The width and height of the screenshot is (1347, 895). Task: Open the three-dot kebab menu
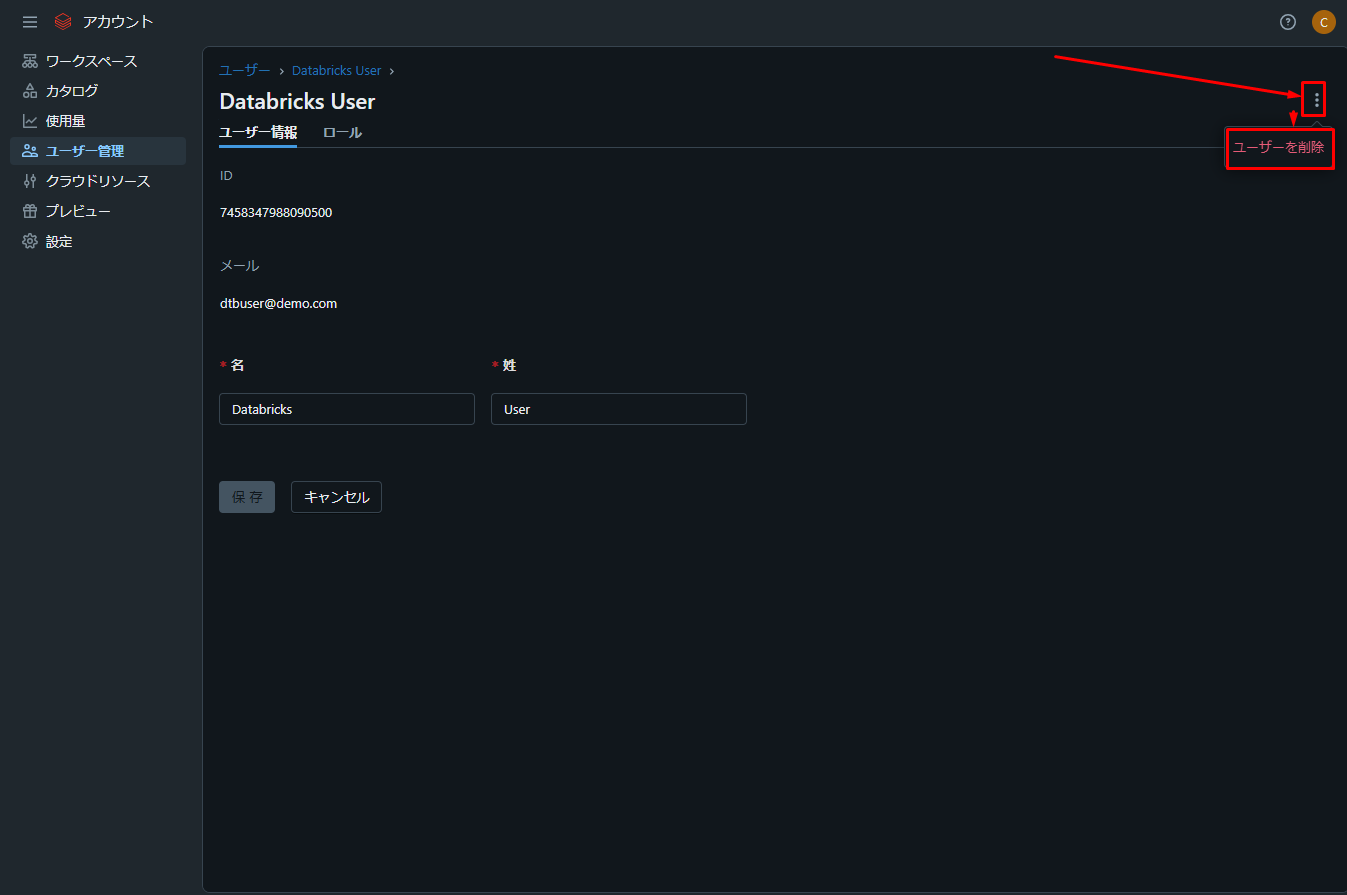pyautogui.click(x=1316, y=100)
